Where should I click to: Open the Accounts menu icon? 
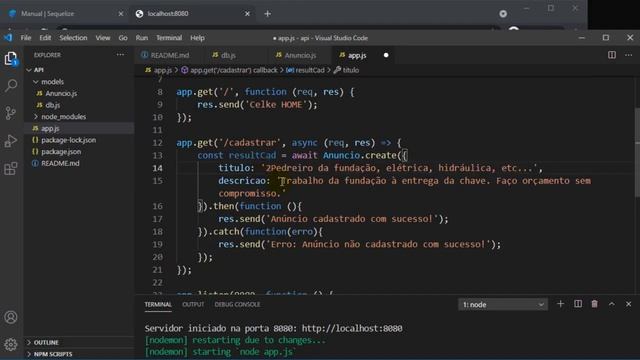tap(11, 317)
